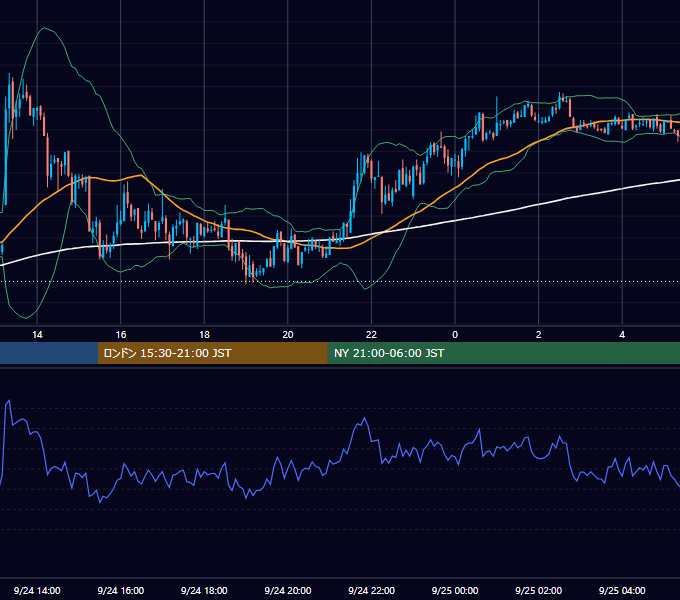This screenshot has height=600, width=680.
Task: Click hour label '22' under the price chart
Action: (x=371, y=334)
